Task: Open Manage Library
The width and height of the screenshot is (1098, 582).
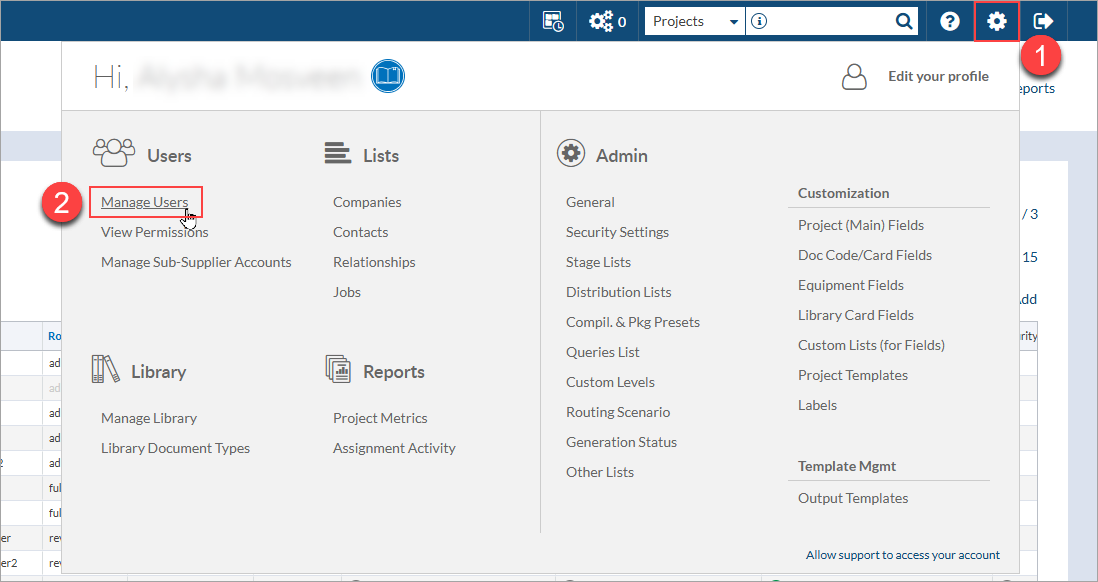Action: pyautogui.click(x=148, y=418)
